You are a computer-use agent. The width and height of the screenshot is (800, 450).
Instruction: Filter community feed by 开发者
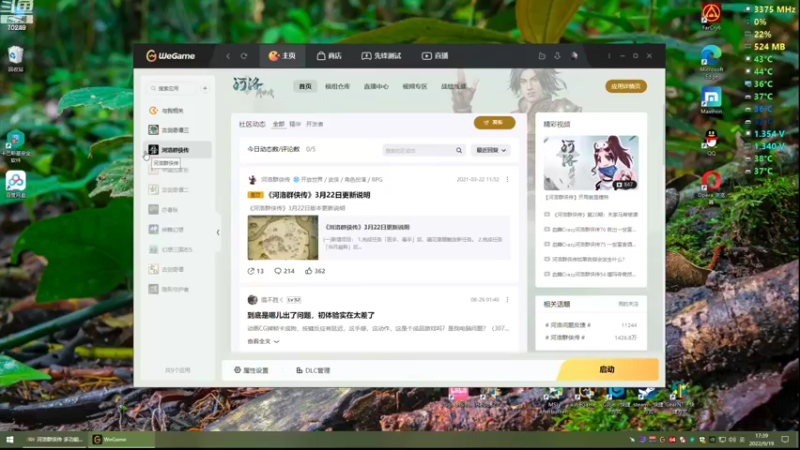[314, 124]
